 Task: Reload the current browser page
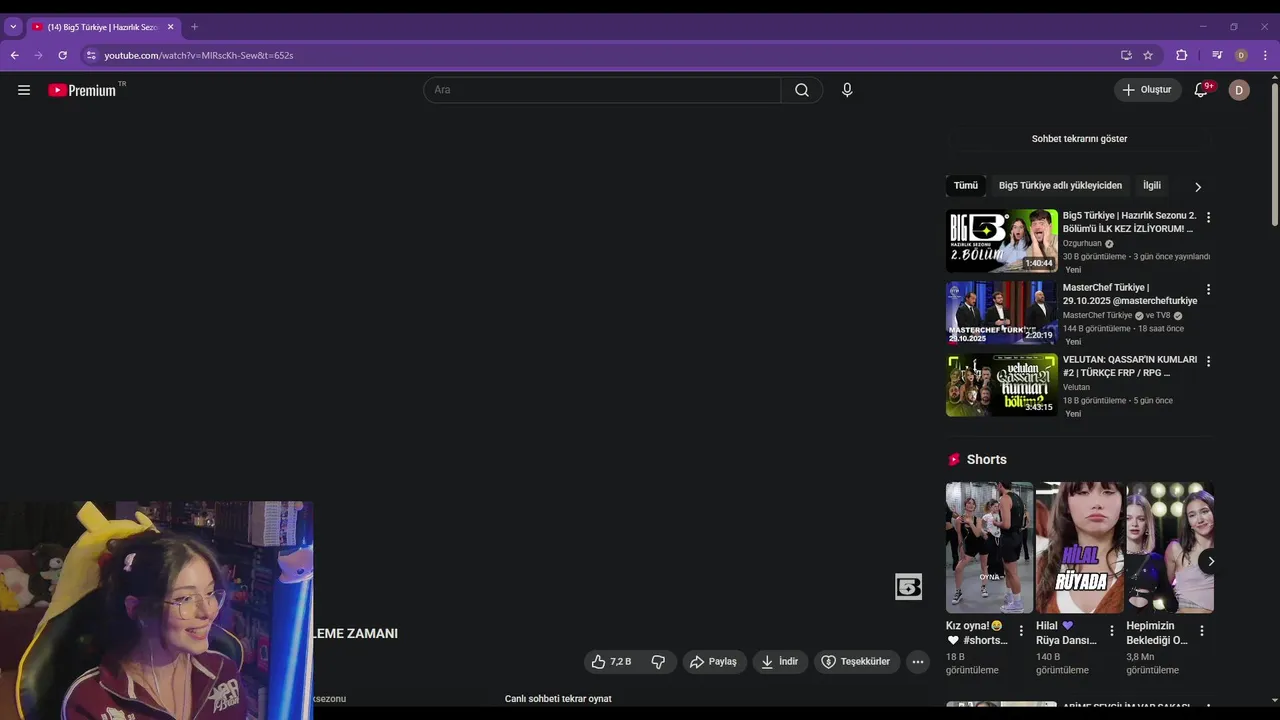pos(62,55)
